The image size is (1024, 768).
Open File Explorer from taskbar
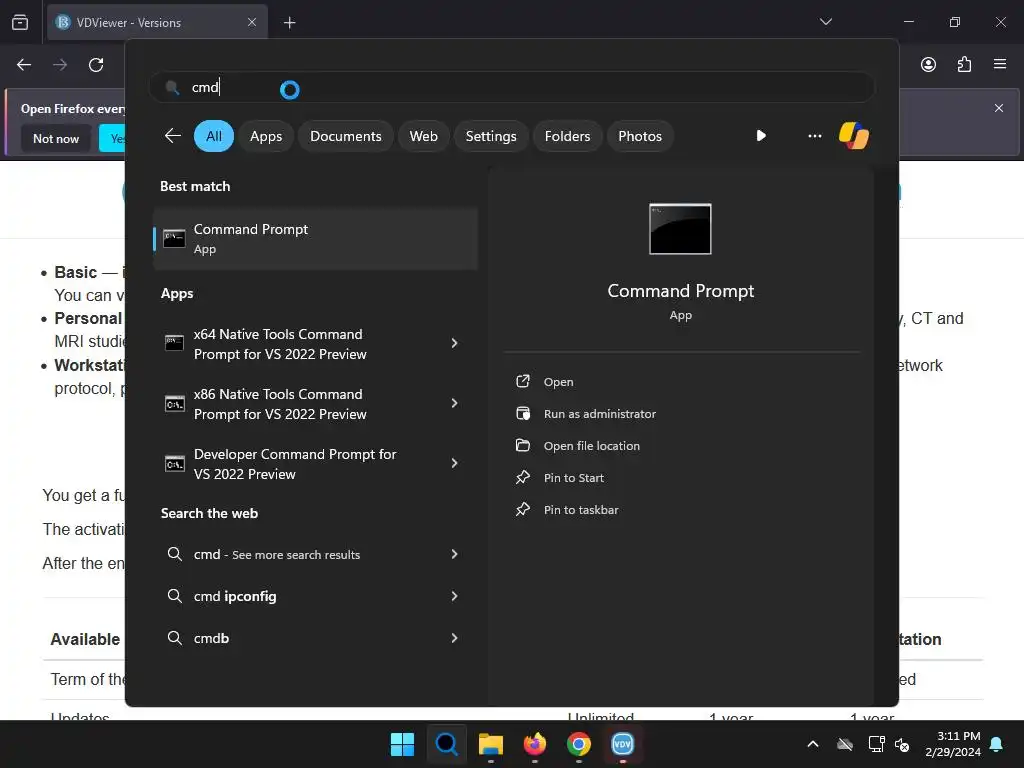(x=490, y=744)
